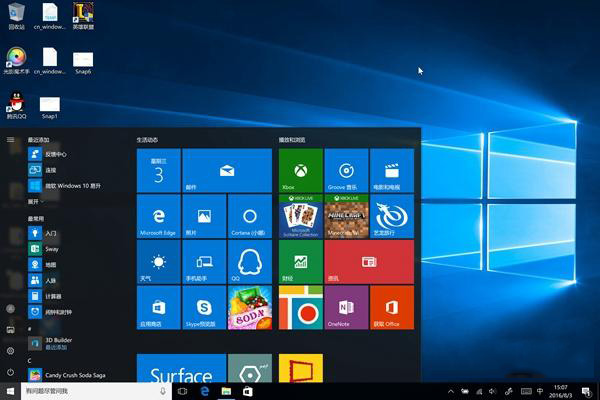Open Maps from most used list

tap(77, 264)
